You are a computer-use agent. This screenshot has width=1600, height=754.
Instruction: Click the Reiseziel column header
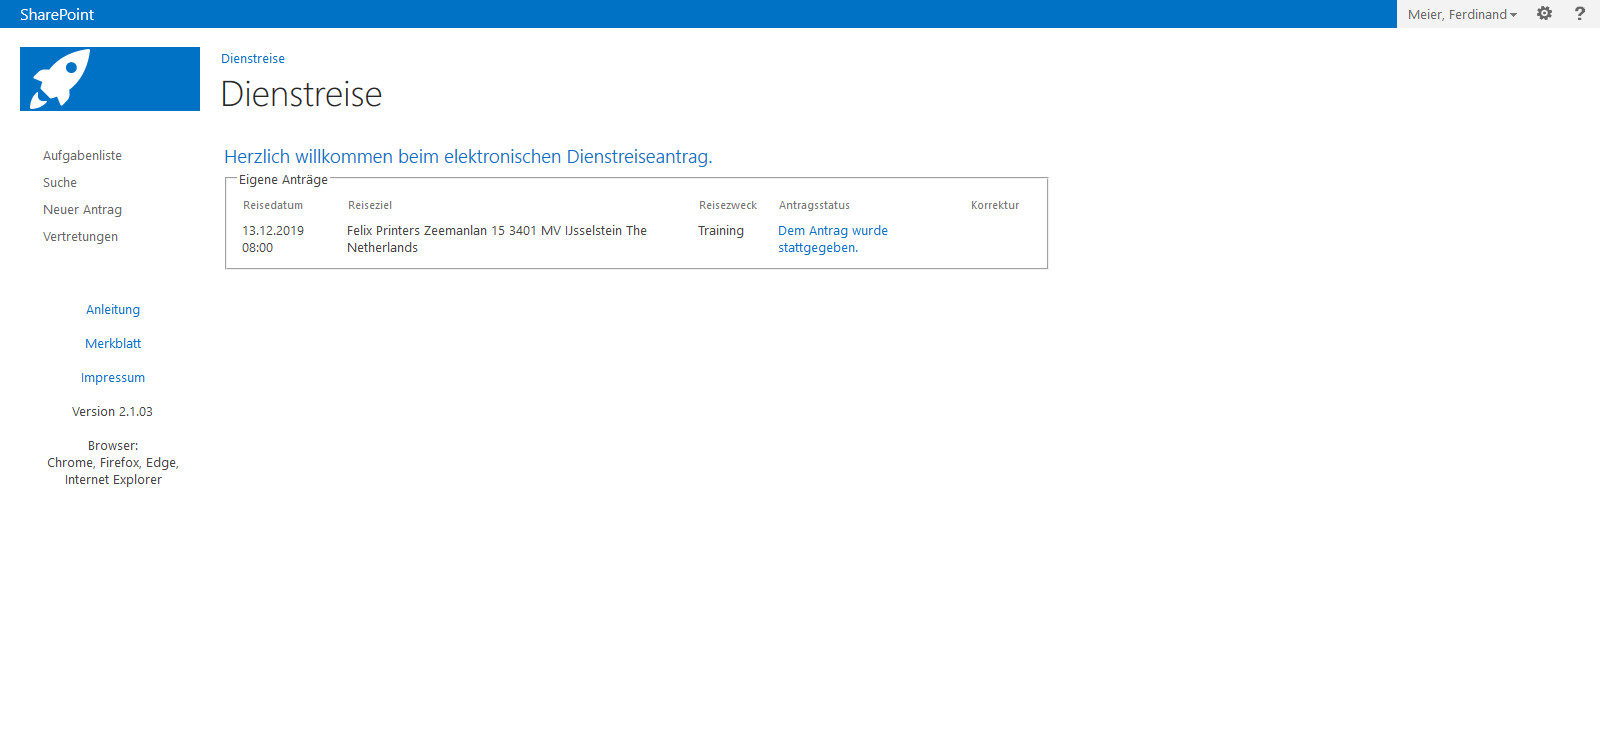(x=370, y=206)
